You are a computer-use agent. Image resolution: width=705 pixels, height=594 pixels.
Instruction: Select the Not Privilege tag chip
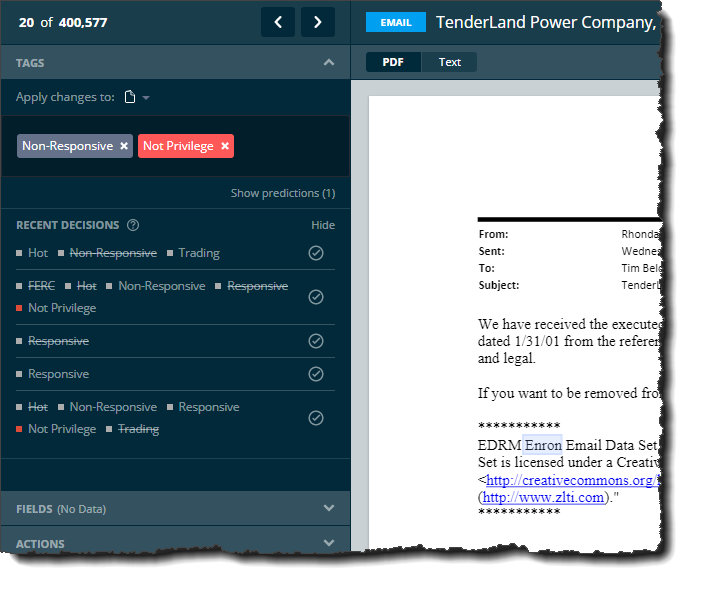pos(186,146)
